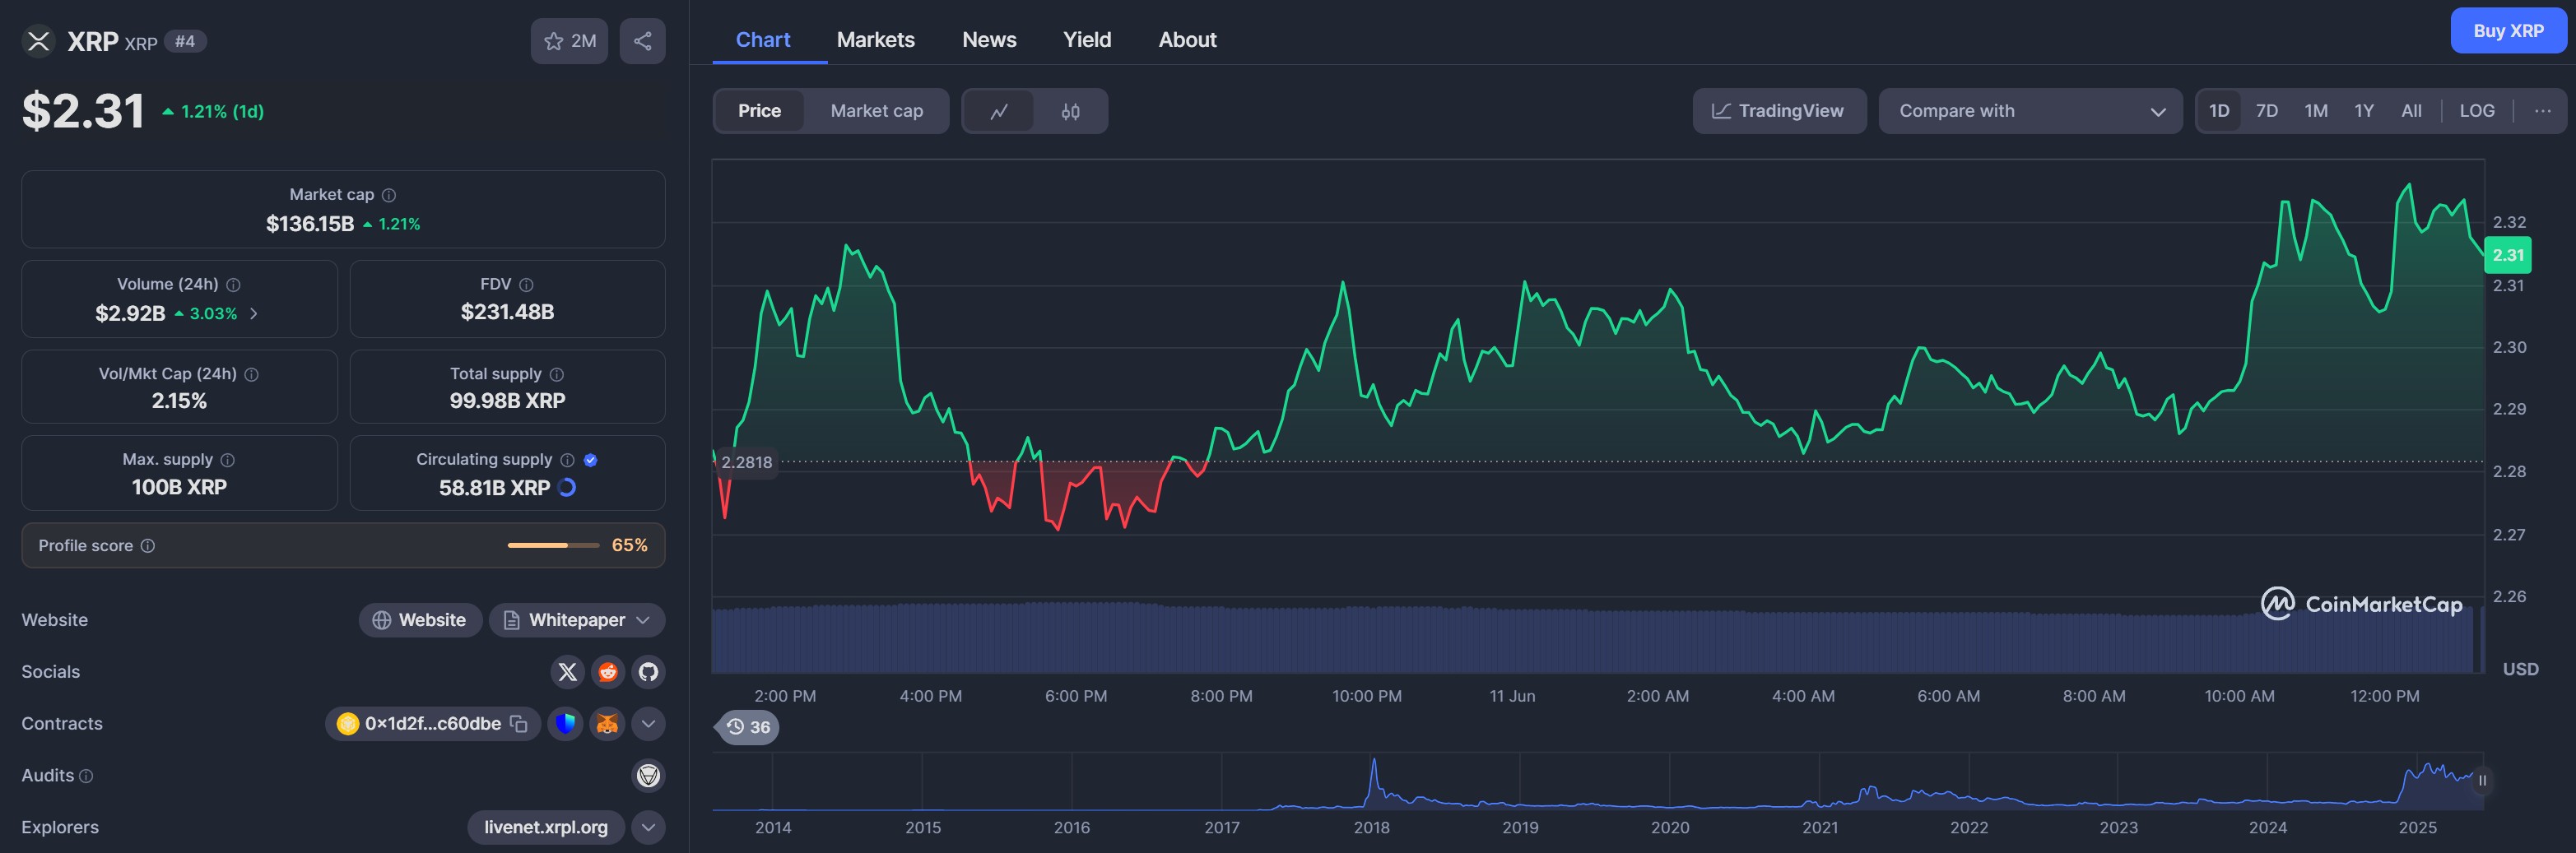
Task: Click the blue shield wallet icon
Action: 565,724
